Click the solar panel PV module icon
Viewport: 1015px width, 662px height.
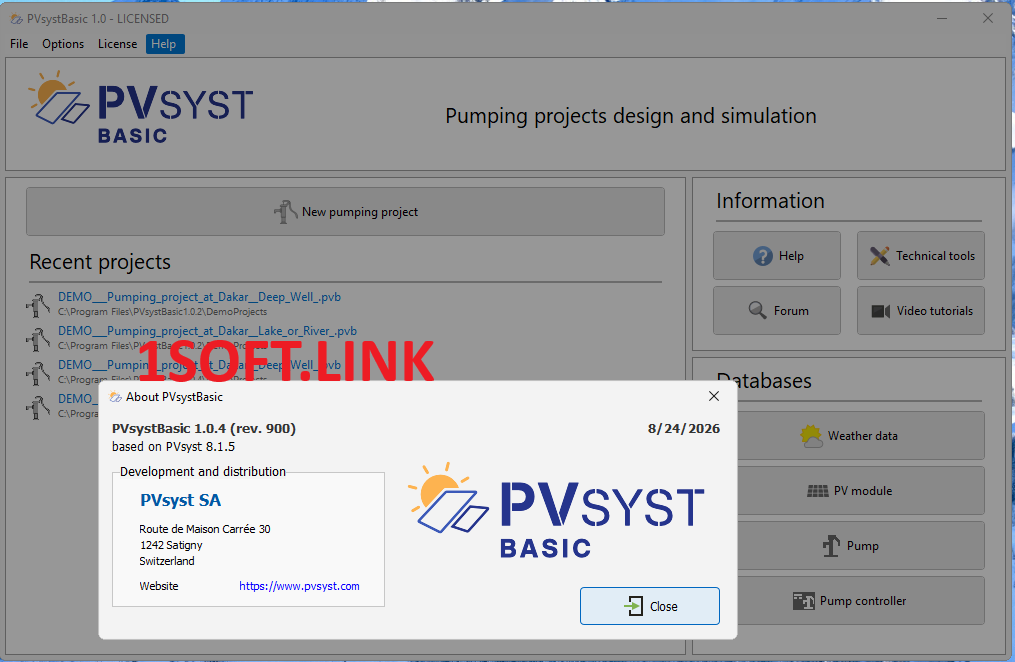(x=818, y=491)
